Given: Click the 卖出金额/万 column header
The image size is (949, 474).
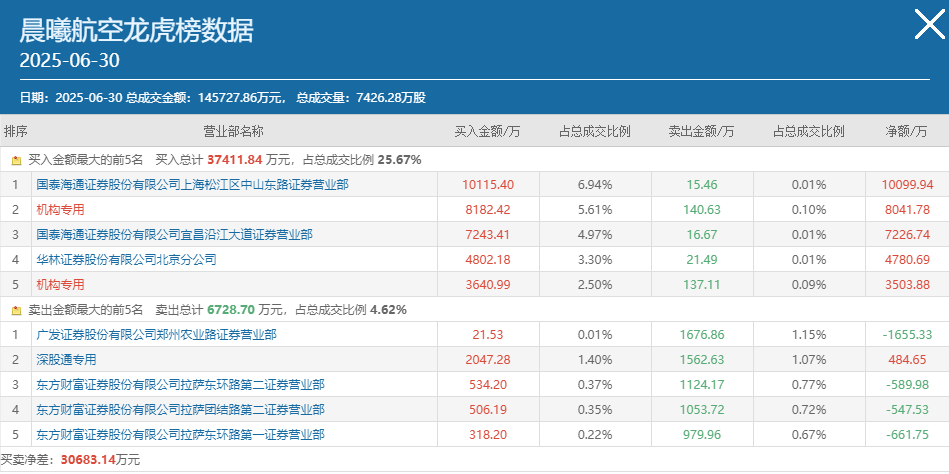Looking at the screenshot, I should [x=701, y=131].
